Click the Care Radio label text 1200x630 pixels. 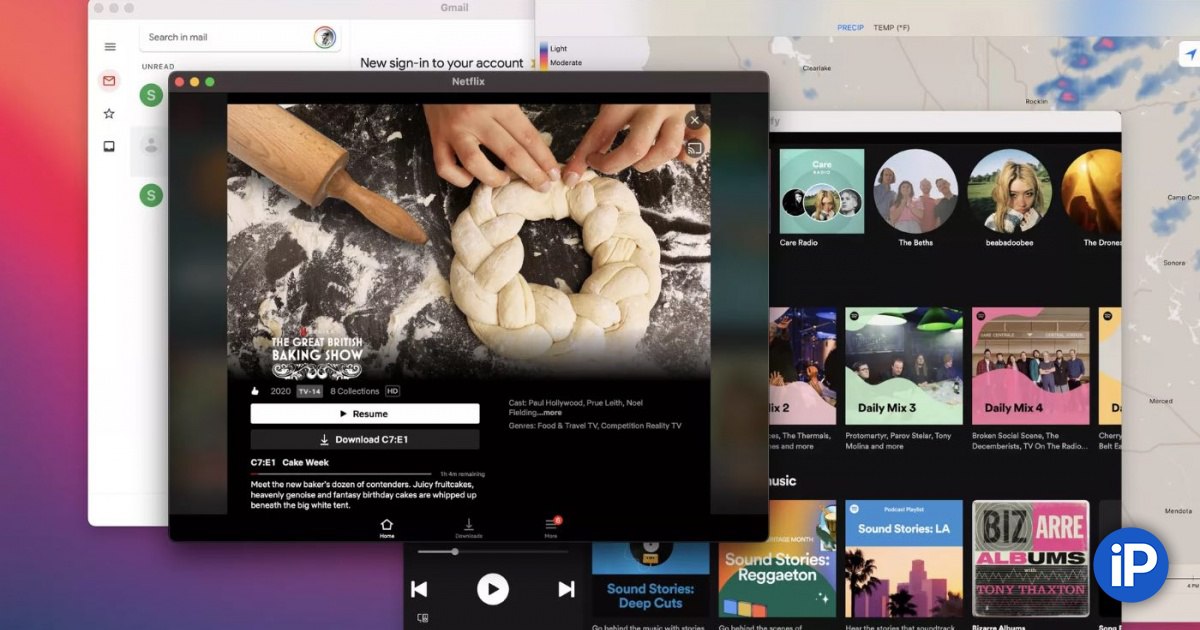coord(799,242)
